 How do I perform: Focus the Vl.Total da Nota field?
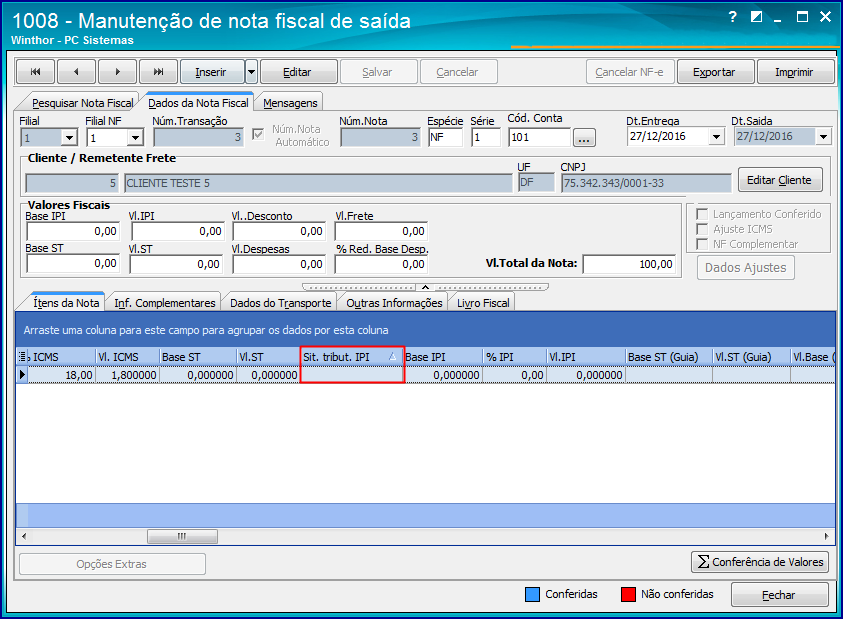pos(630,264)
